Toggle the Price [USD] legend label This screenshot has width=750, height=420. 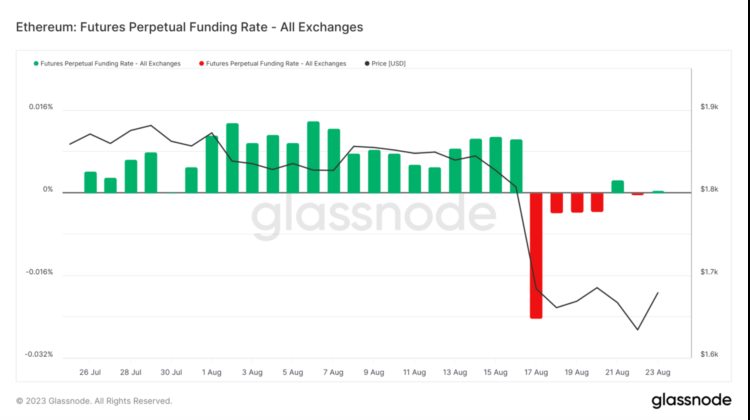coord(391,63)
